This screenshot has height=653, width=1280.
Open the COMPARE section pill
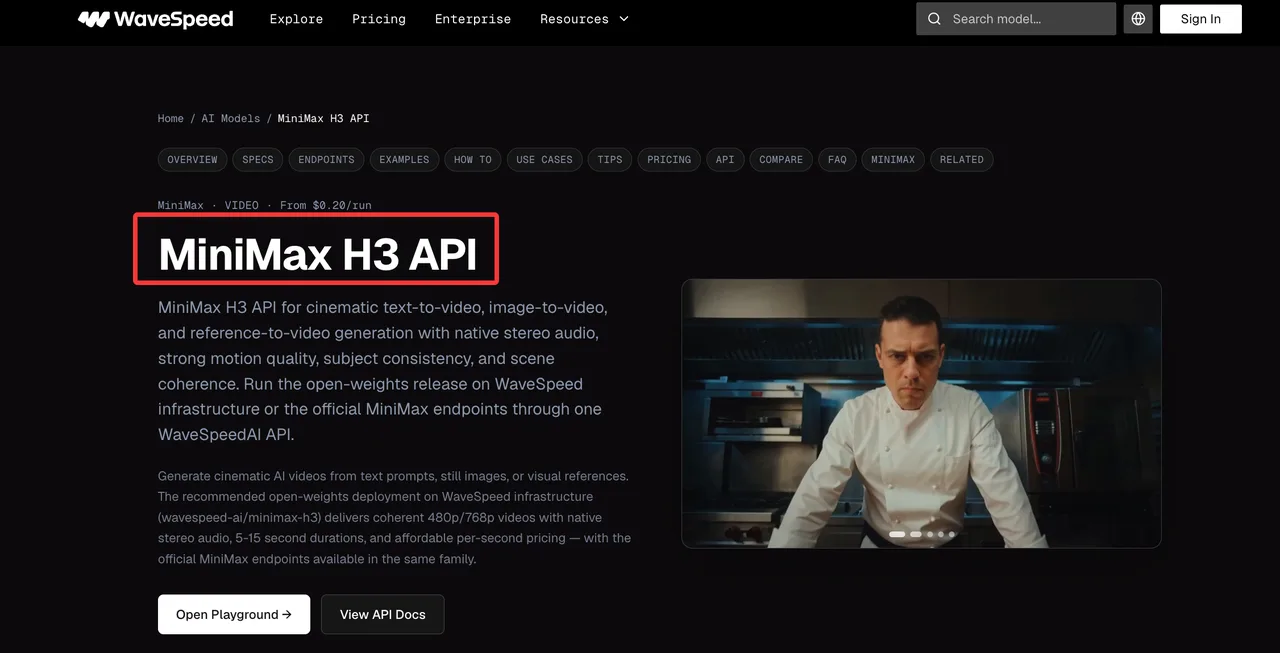click(781, 159)
